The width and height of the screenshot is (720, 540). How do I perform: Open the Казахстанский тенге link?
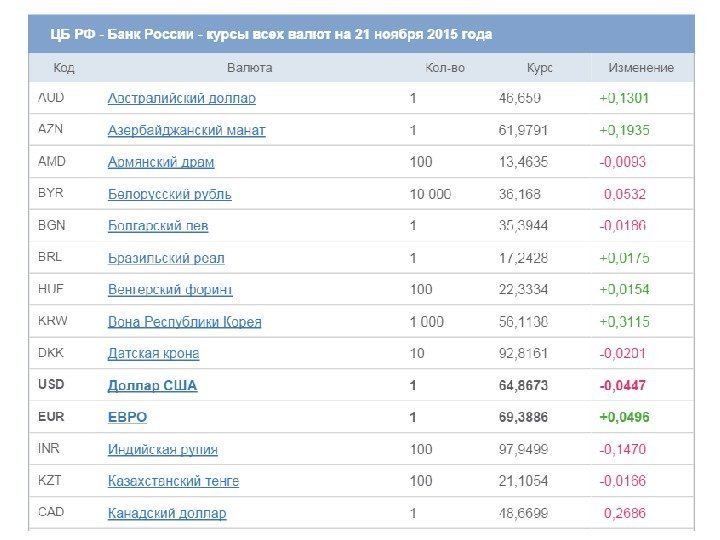click(173, 481)
